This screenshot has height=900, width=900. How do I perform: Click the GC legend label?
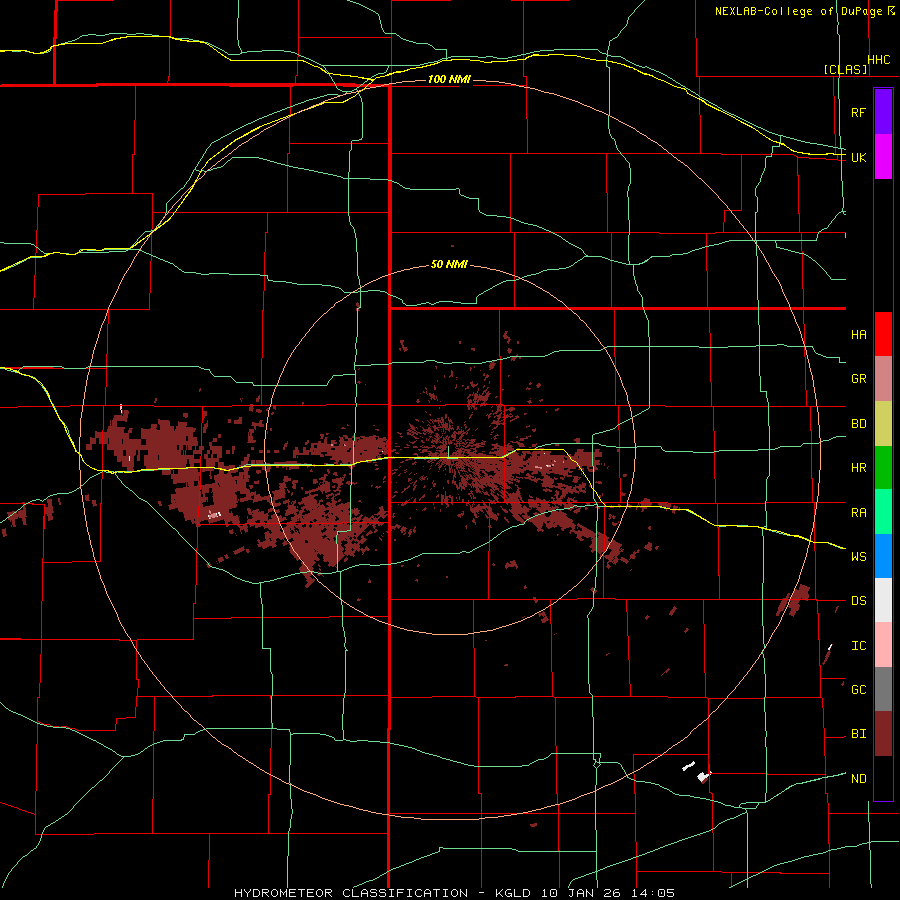point(859,689)
